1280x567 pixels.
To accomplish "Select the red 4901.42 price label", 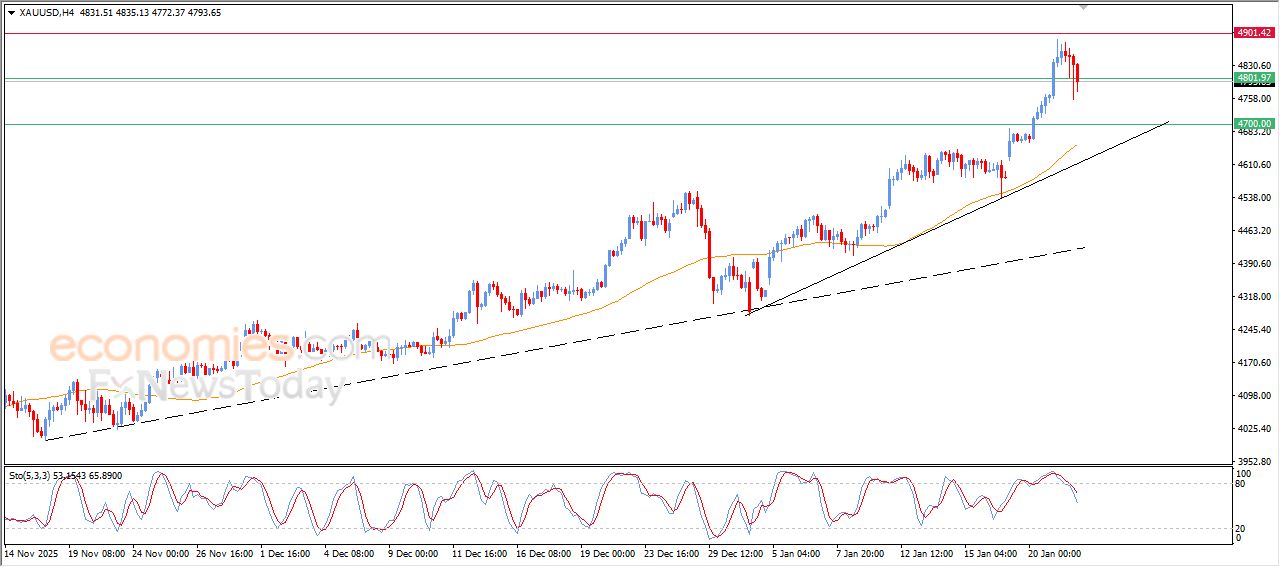I will point(1253,33).
